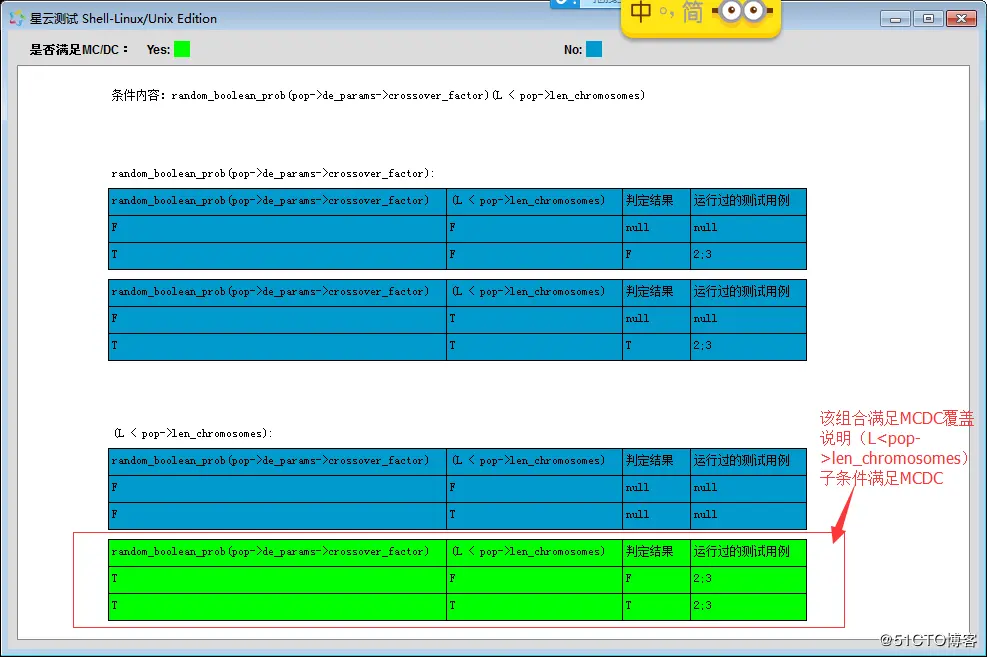Minimize the 星云测试 window

tap(895, 19)
